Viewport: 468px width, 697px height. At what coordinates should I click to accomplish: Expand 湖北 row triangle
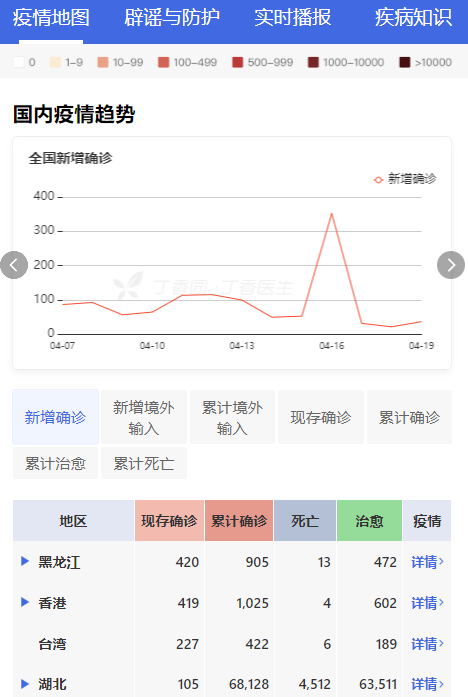pyautogui.click(x=25, y=684)
